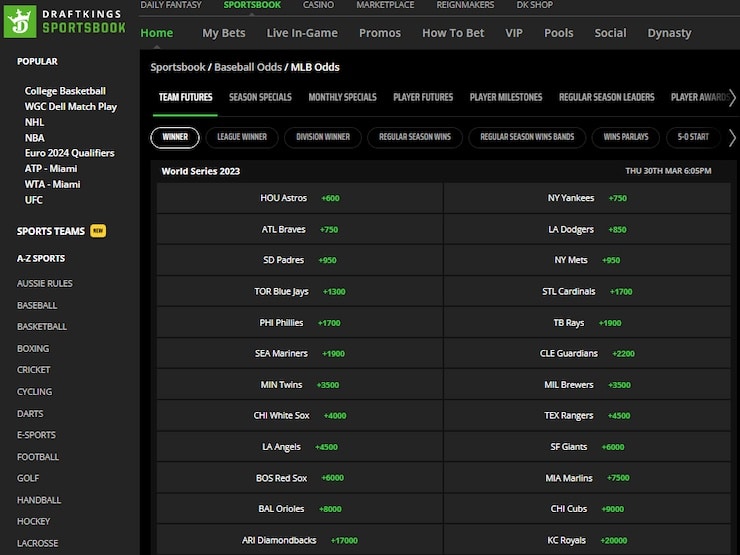Add TOR Blue Jays +1300 to betslip

click(300, 292)
